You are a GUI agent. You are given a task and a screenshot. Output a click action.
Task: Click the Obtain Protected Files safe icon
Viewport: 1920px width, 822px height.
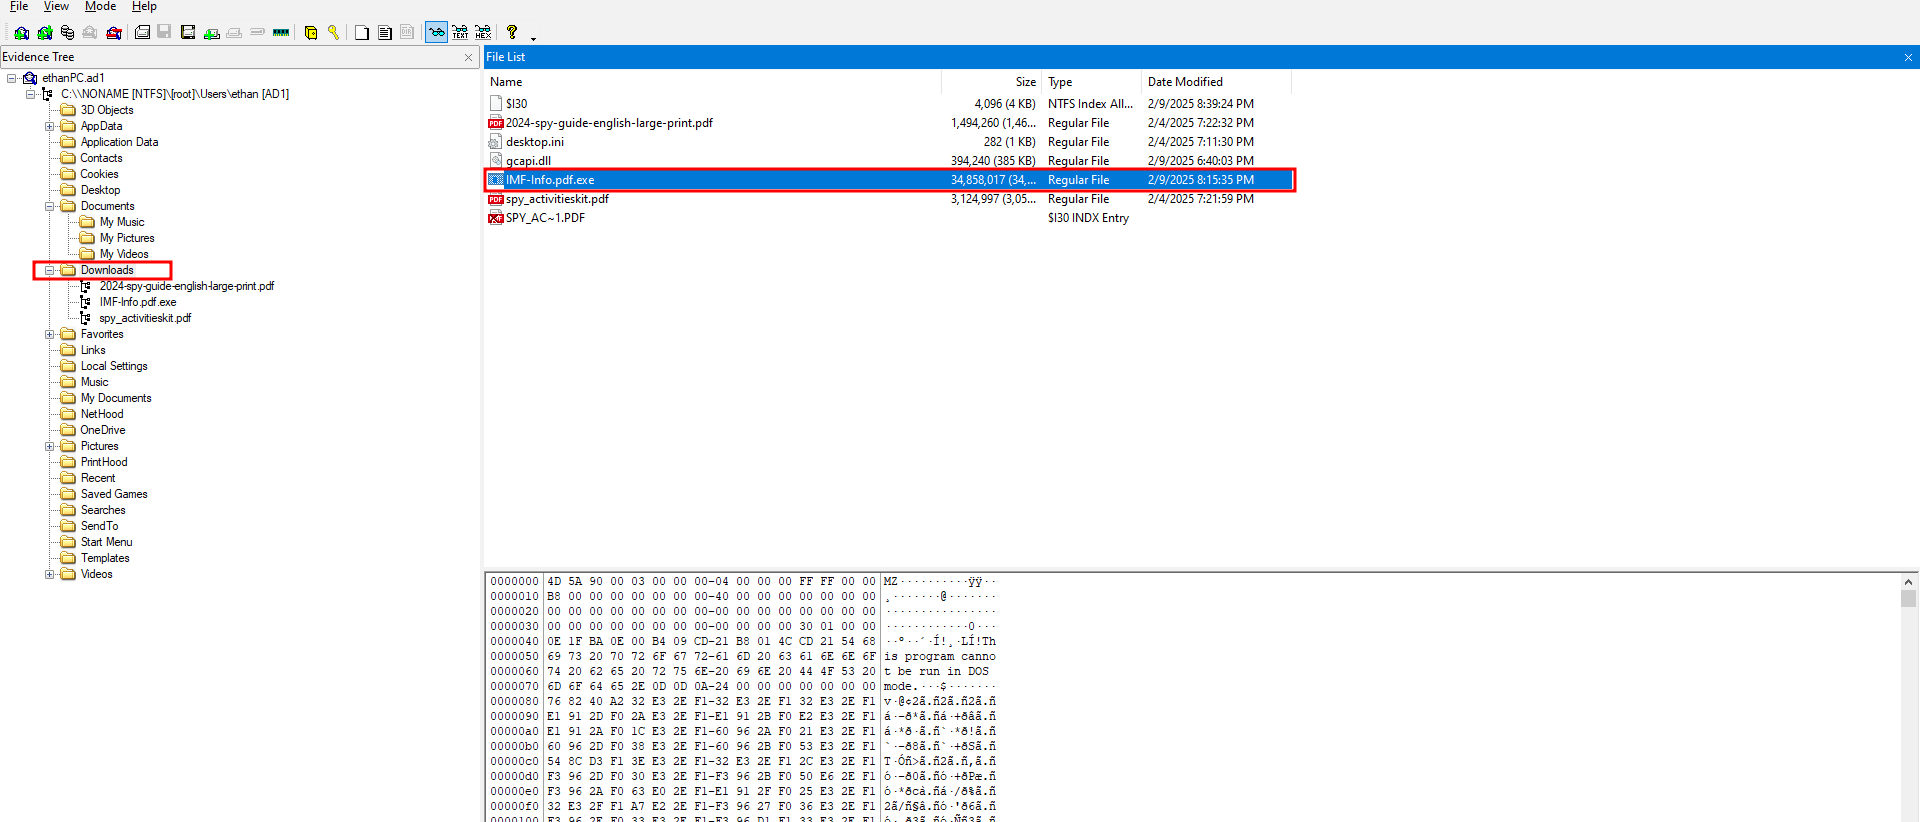click(x=311, y=33)
